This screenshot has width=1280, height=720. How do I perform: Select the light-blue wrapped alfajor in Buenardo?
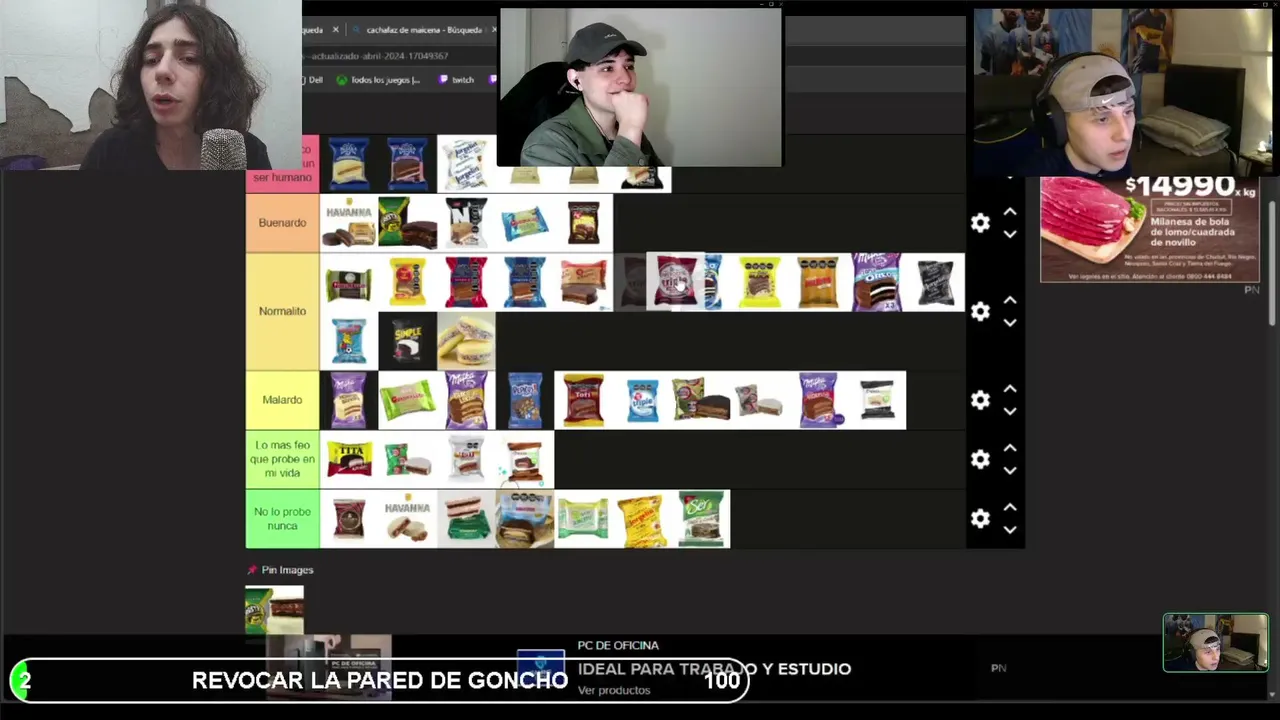(525, 223)
